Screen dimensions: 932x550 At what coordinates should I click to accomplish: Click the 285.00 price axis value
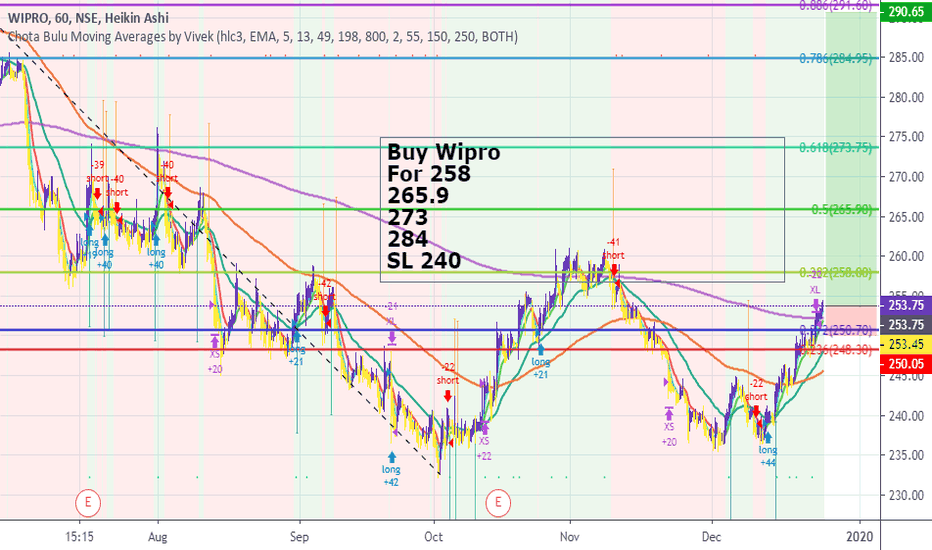906,58
